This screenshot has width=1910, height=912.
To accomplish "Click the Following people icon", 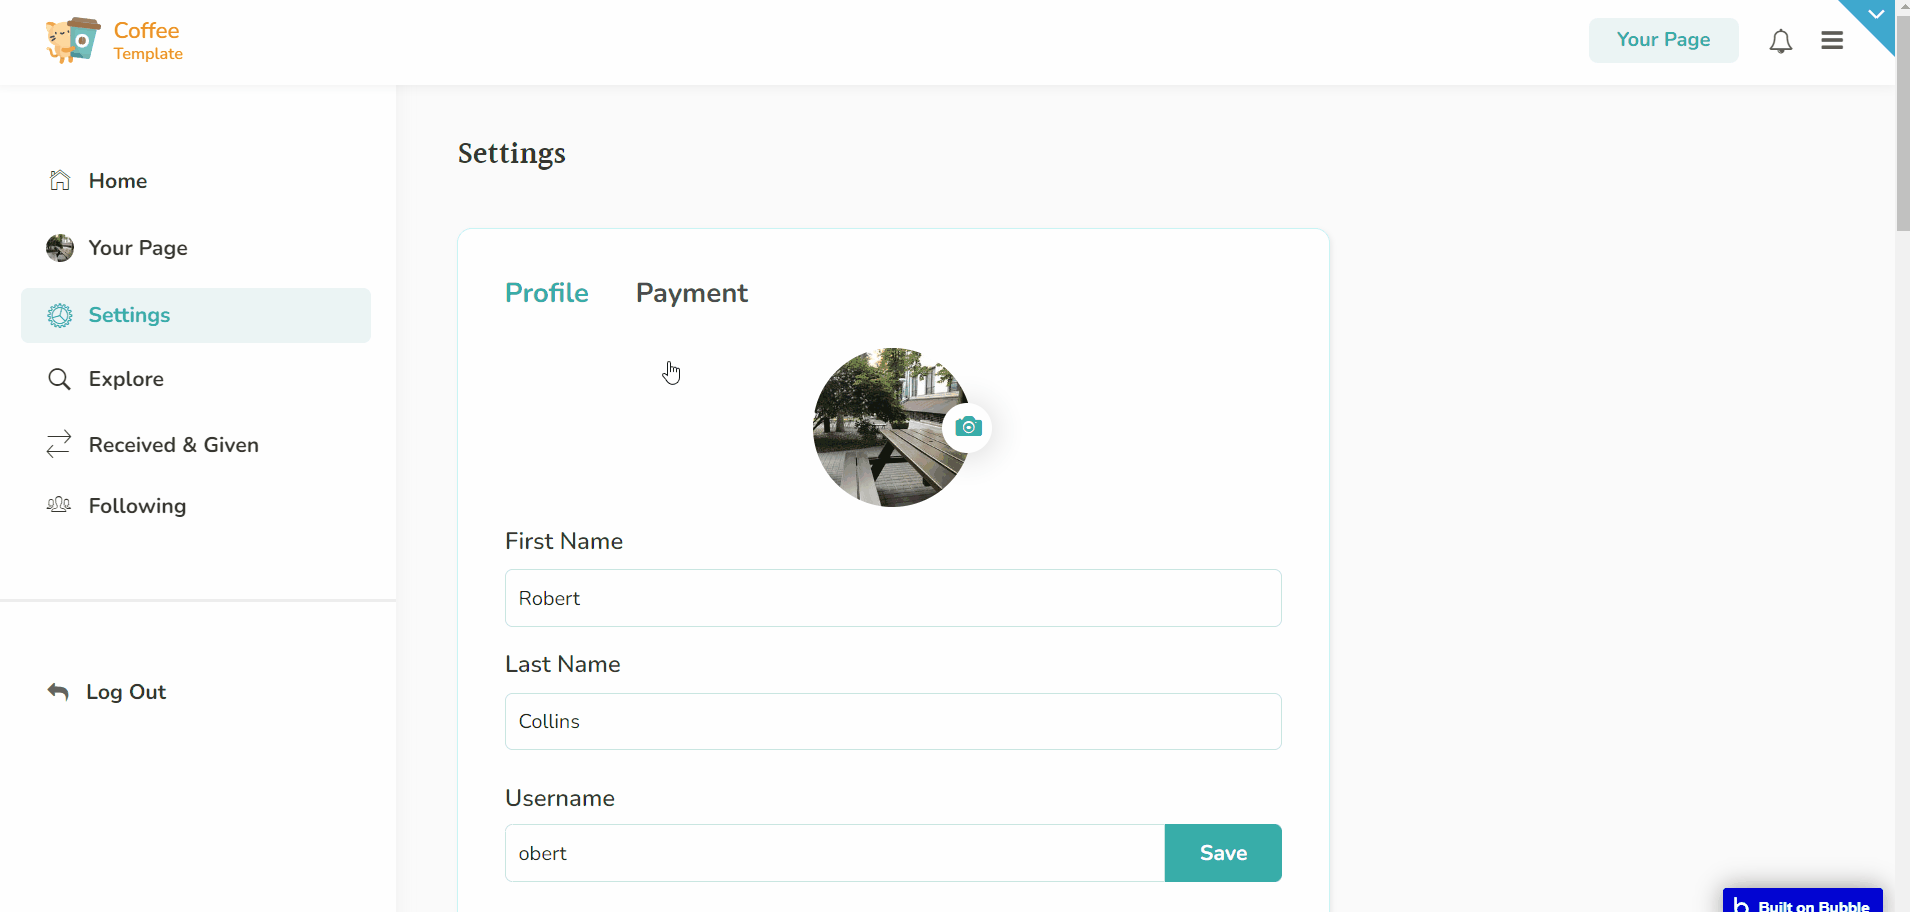I will click(59, 505).
